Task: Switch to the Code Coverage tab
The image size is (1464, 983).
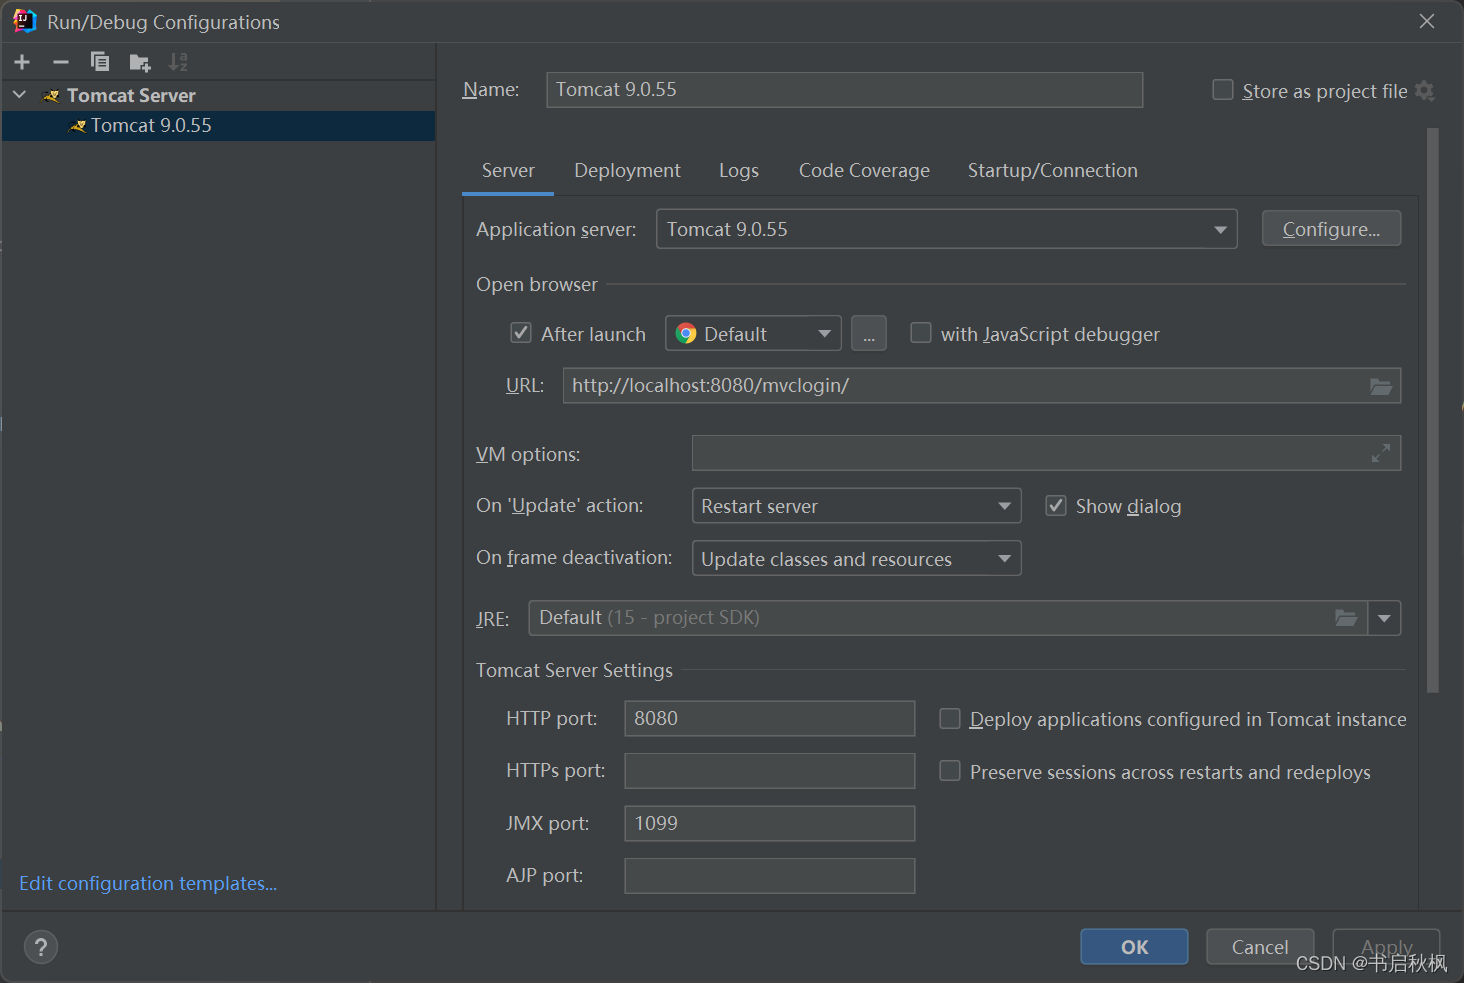Action: coord(864,170)
